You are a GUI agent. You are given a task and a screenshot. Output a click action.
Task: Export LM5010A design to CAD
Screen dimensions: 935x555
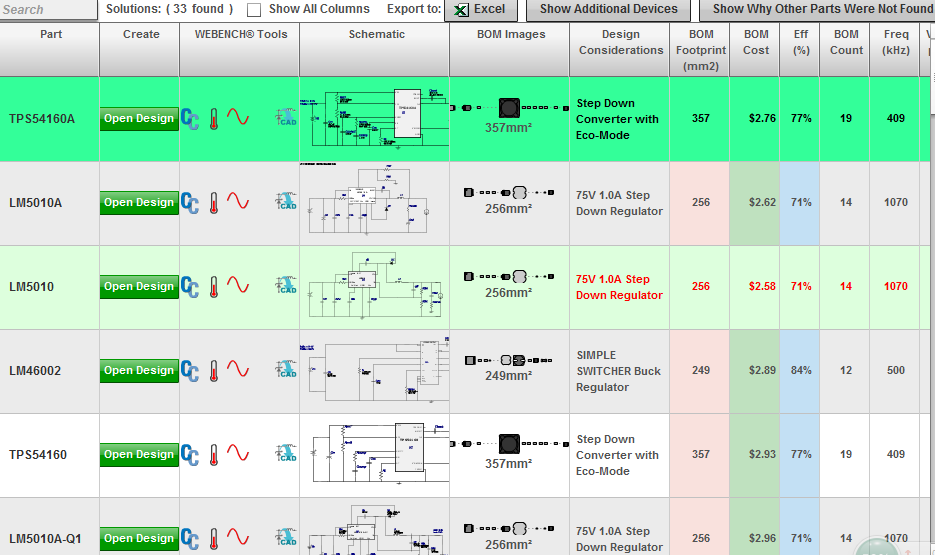click(x=286, y=201)
